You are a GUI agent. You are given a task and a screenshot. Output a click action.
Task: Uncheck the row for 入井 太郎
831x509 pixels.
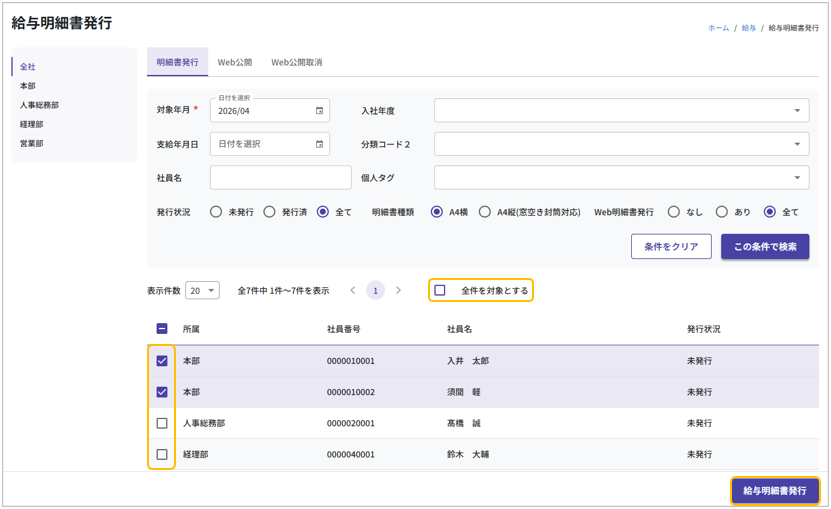pyautogui.click(x=162, y=361)
